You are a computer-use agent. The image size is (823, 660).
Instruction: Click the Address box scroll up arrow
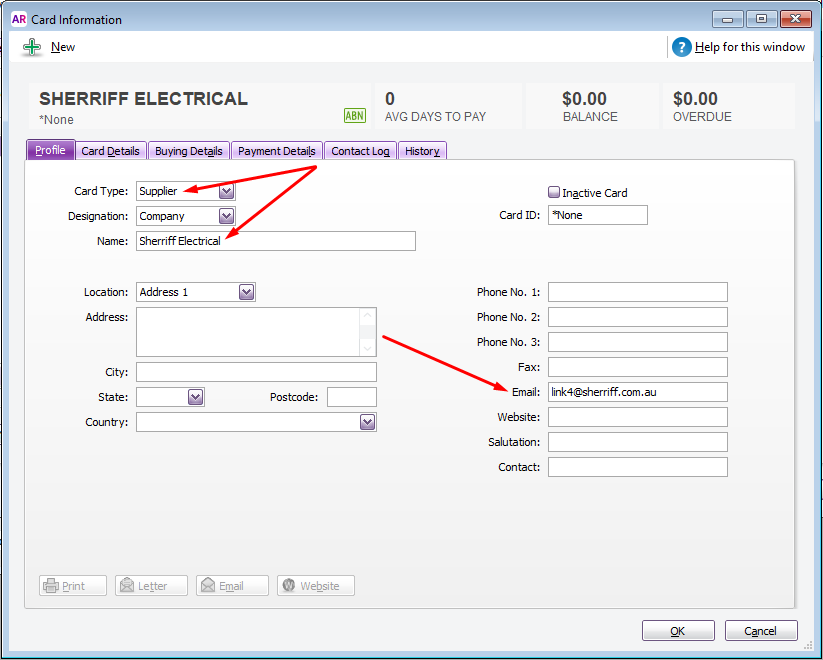coord(367,316)
